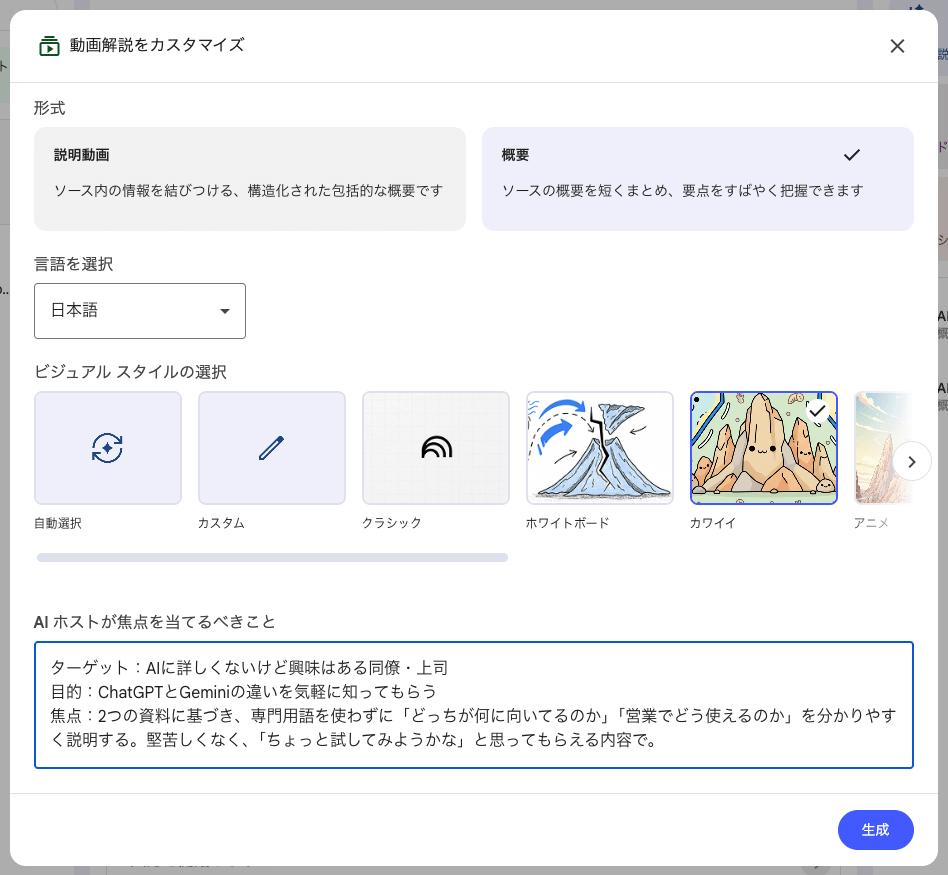
Task: Choose the クラシック visual style
Action: pyautogui.click(x=435, y=447)
